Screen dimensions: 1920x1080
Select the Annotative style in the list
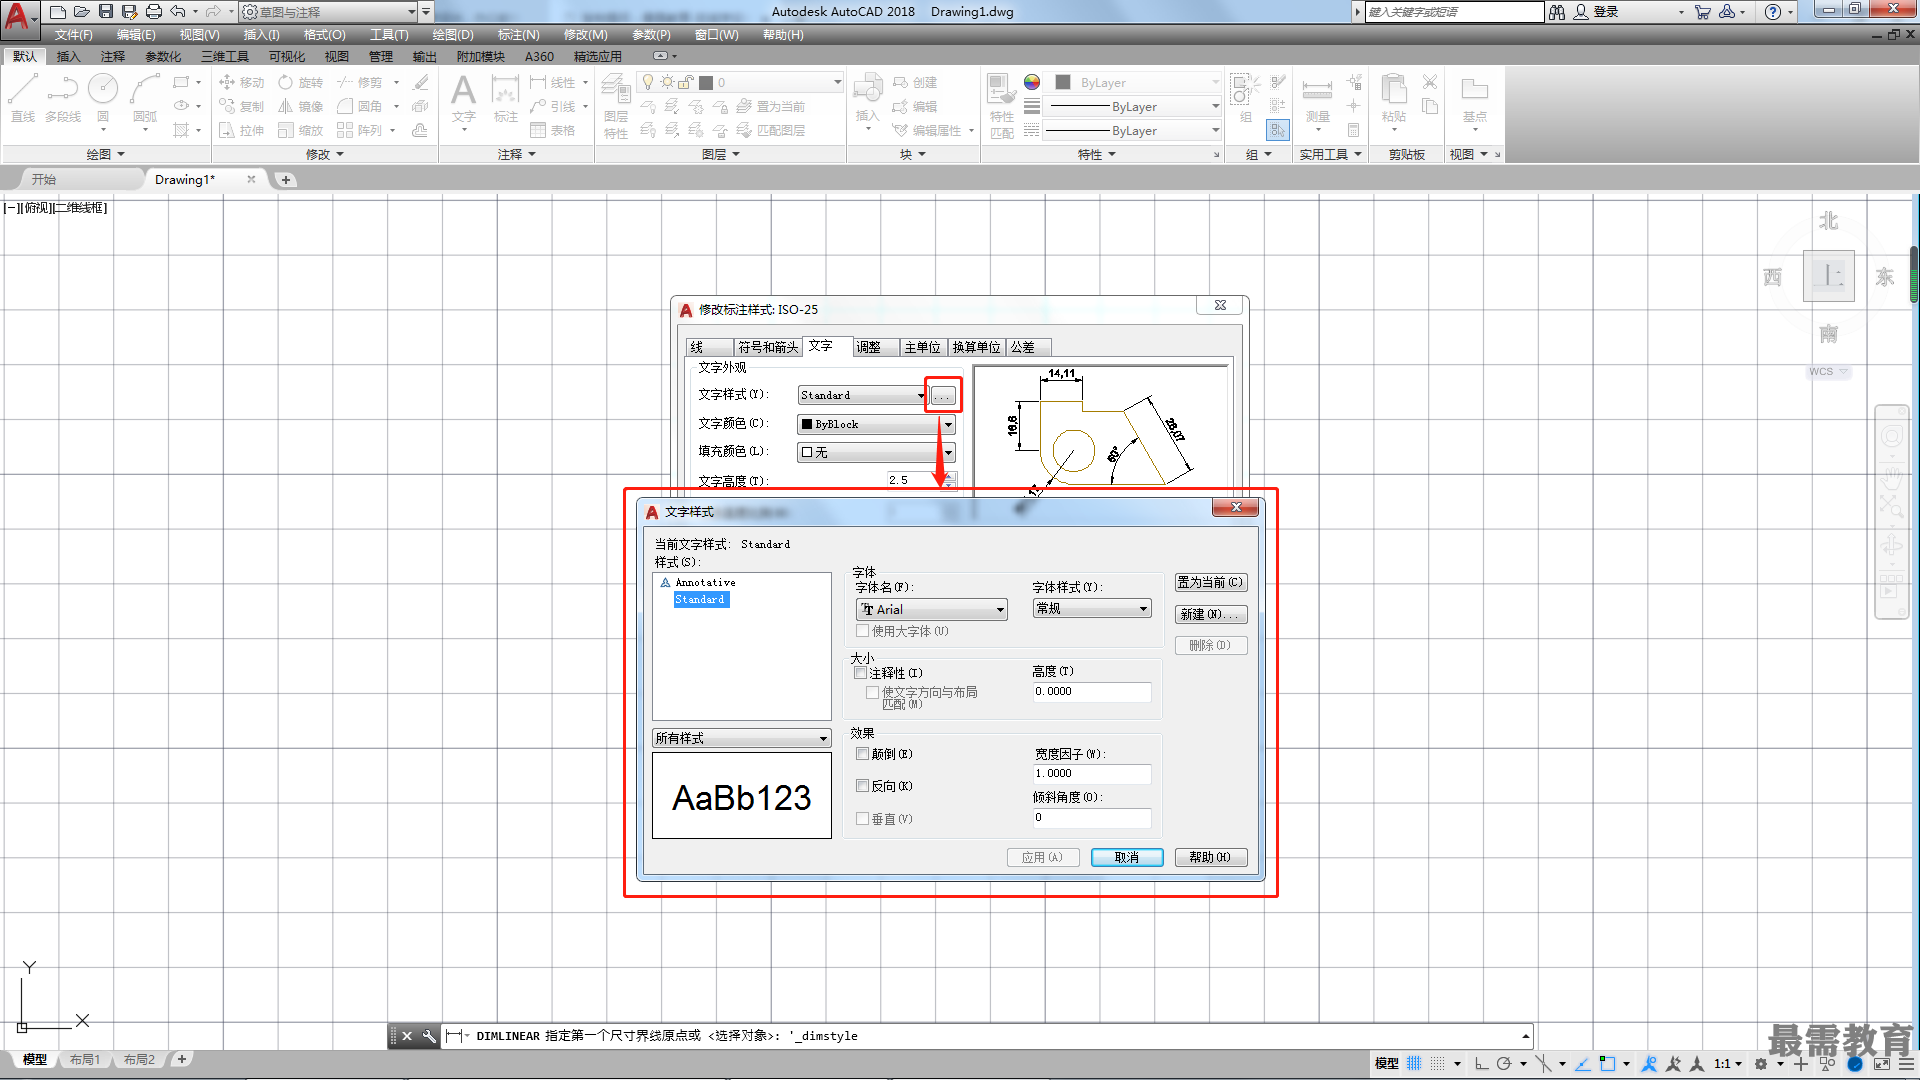point(705,582)
